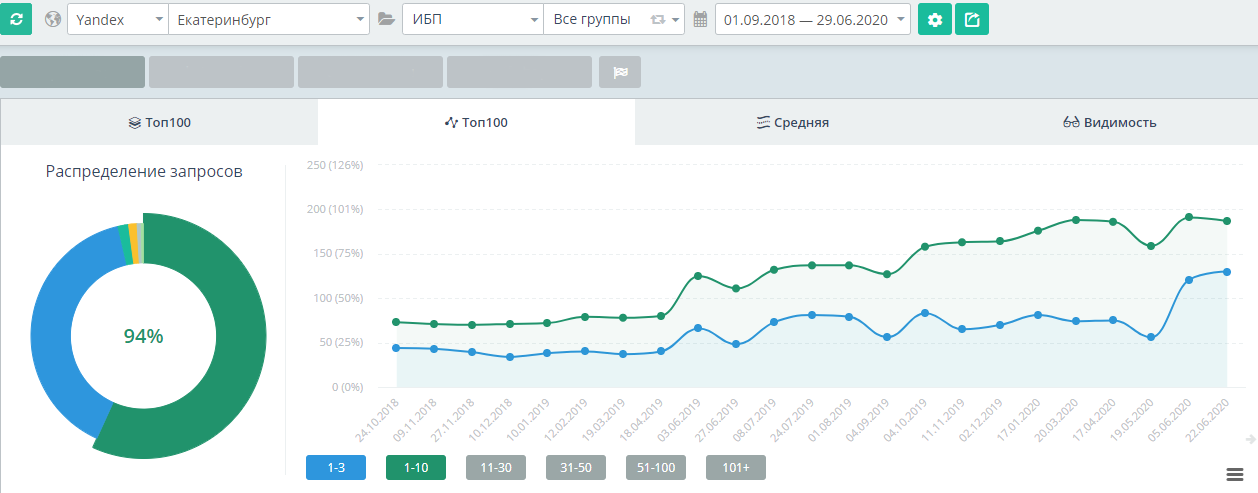Open settings with the gear button
This screenshot has height=493, width=1258.
934,19
